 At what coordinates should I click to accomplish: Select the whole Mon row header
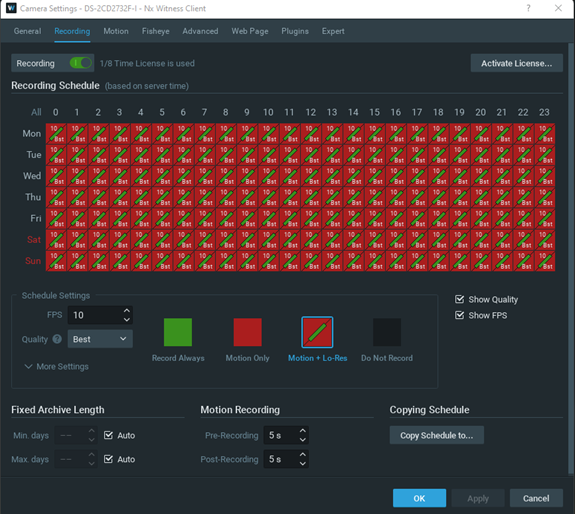pos(32,134)
